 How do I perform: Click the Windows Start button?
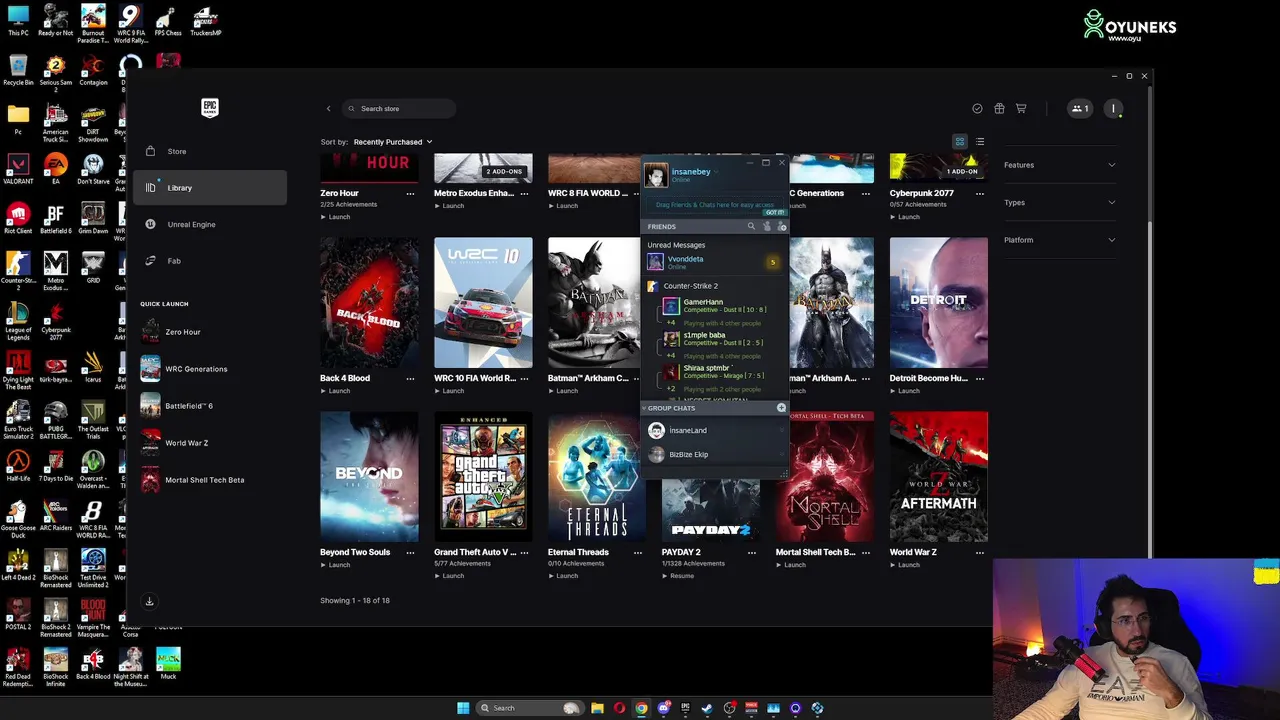click(x=463, y=708)
